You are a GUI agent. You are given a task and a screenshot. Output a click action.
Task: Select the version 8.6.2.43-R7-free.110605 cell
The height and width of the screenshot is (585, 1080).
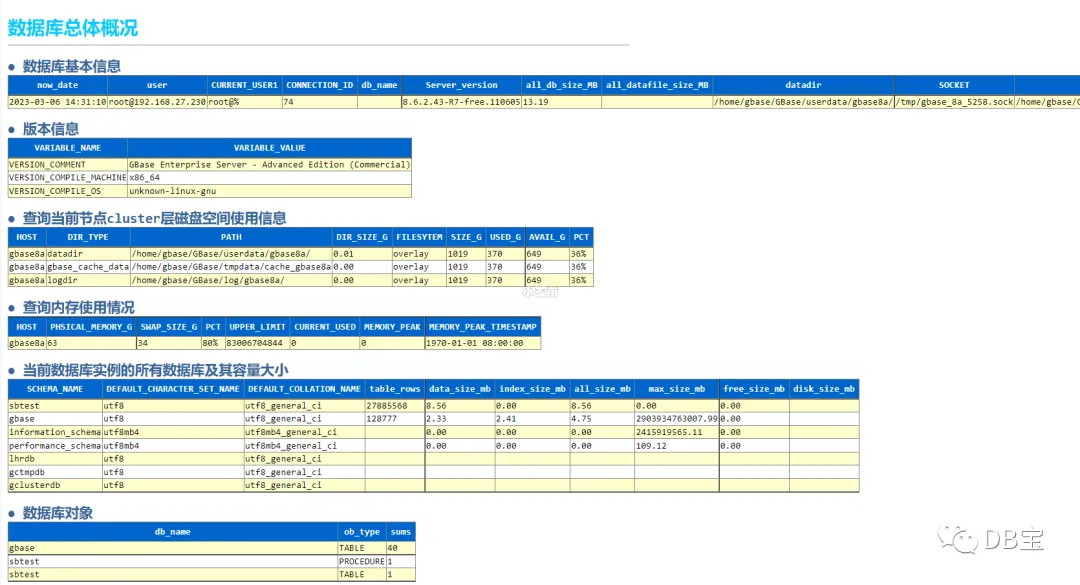(461, 102)
